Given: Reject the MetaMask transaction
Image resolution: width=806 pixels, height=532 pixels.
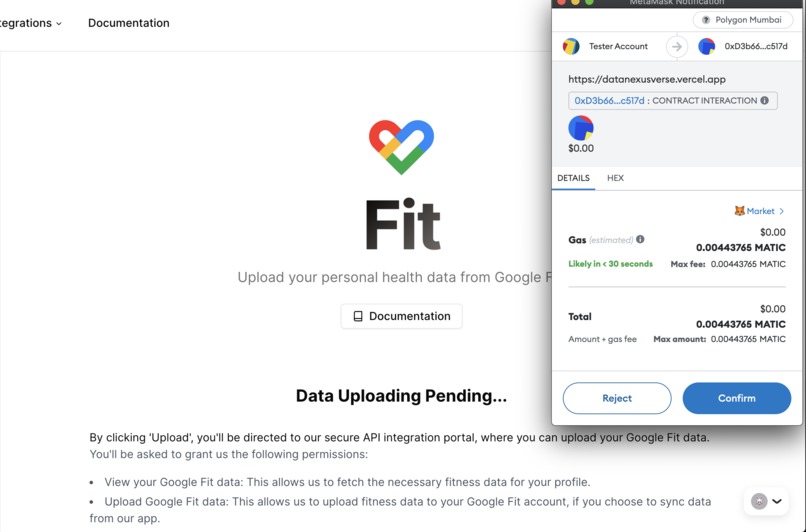Looking at the screenshot, I should coord(617,398).
